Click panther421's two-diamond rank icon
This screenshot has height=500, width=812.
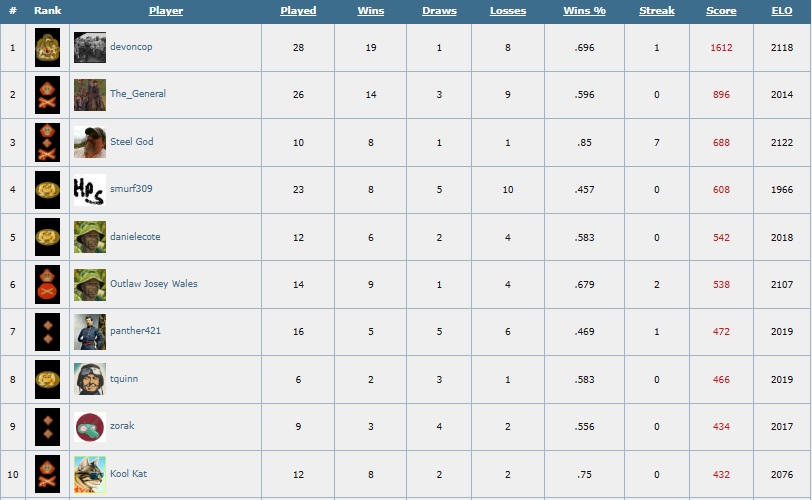[x=47, y=332]
